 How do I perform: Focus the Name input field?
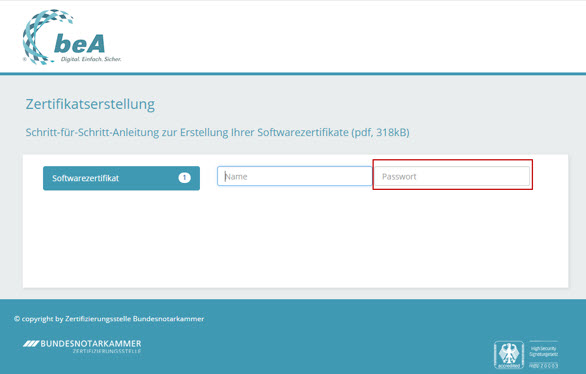pyautogui.click(x=294, y=176)
